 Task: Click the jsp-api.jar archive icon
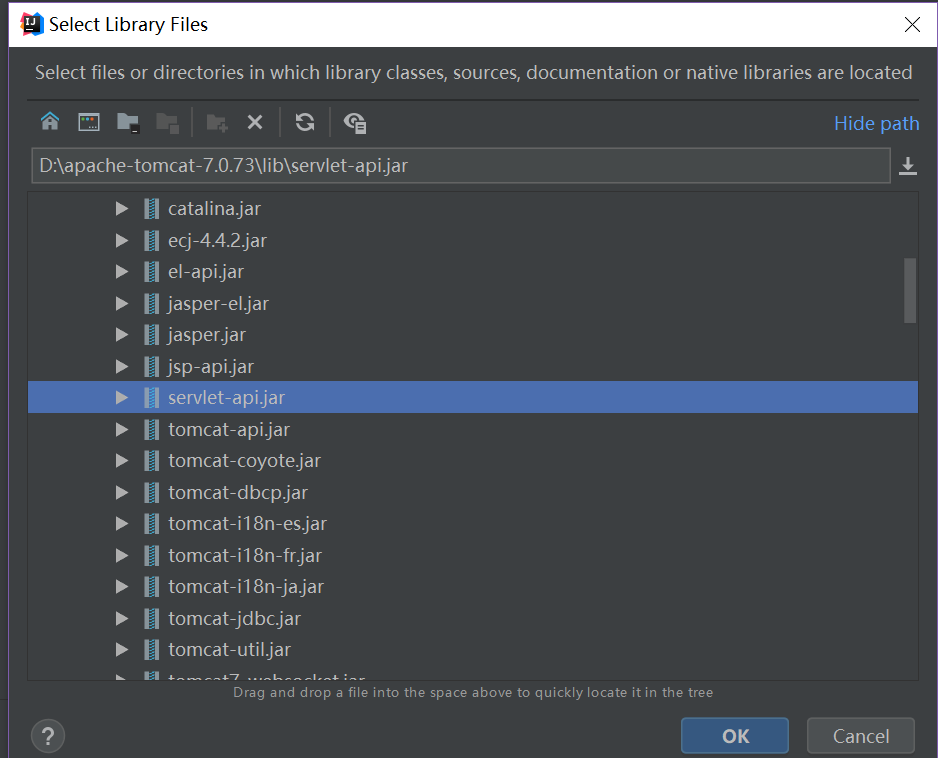click(152, 366)
